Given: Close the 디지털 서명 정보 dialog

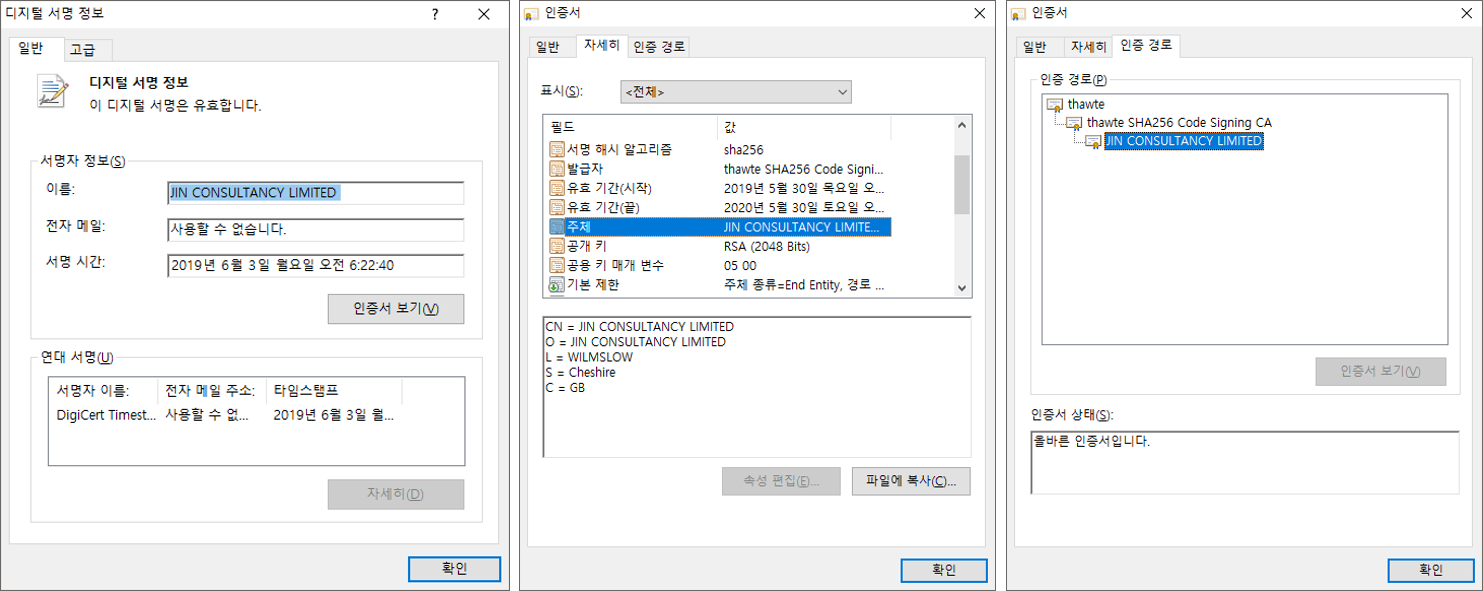Looking at the screenshot, I should [x=484, y=14].
